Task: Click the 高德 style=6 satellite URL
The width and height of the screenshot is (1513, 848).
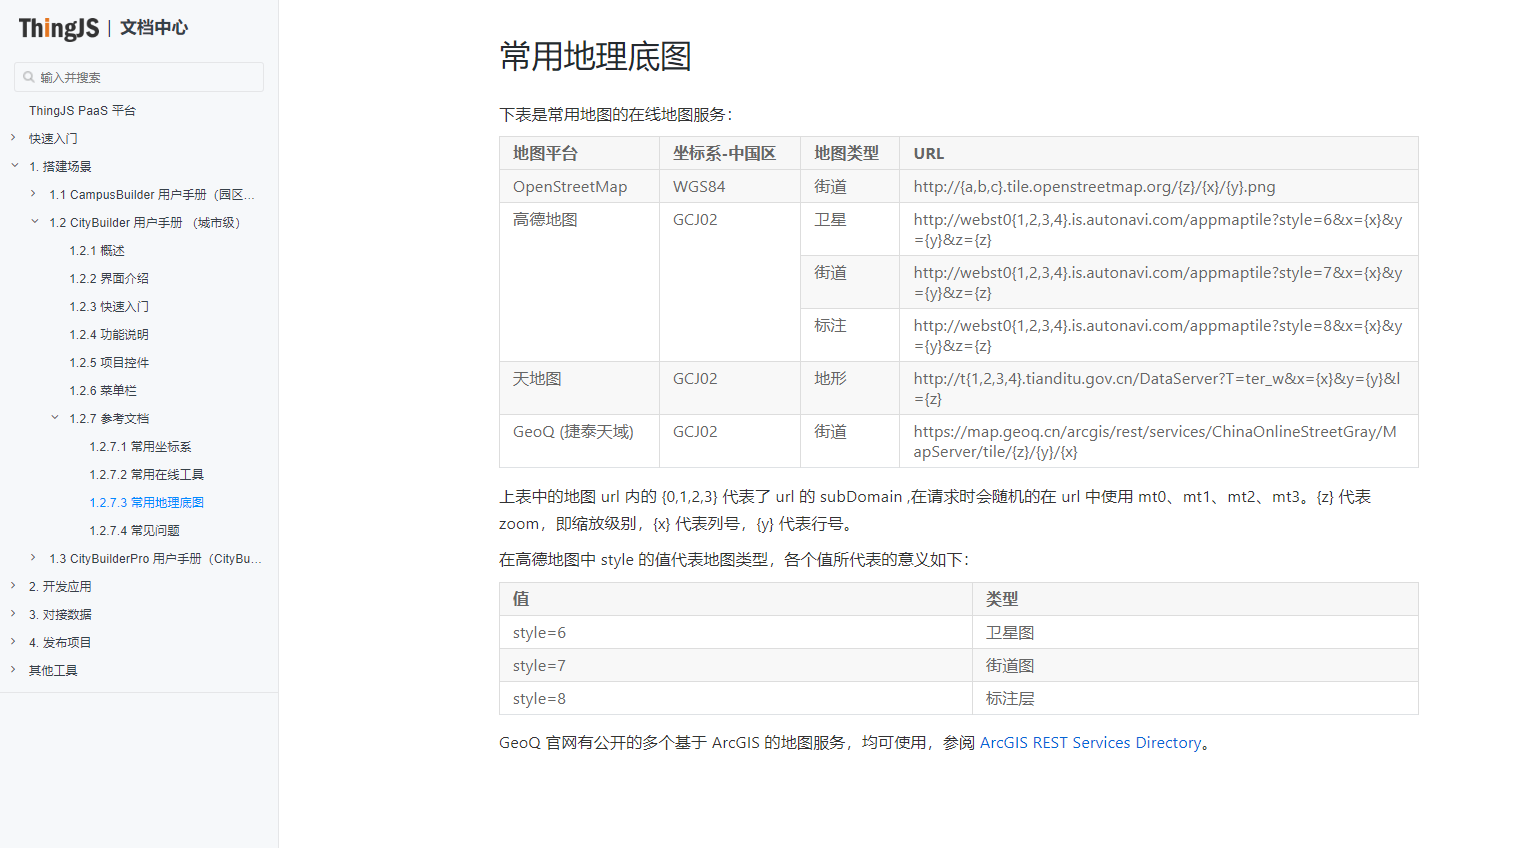Action: pos(1158,229)
